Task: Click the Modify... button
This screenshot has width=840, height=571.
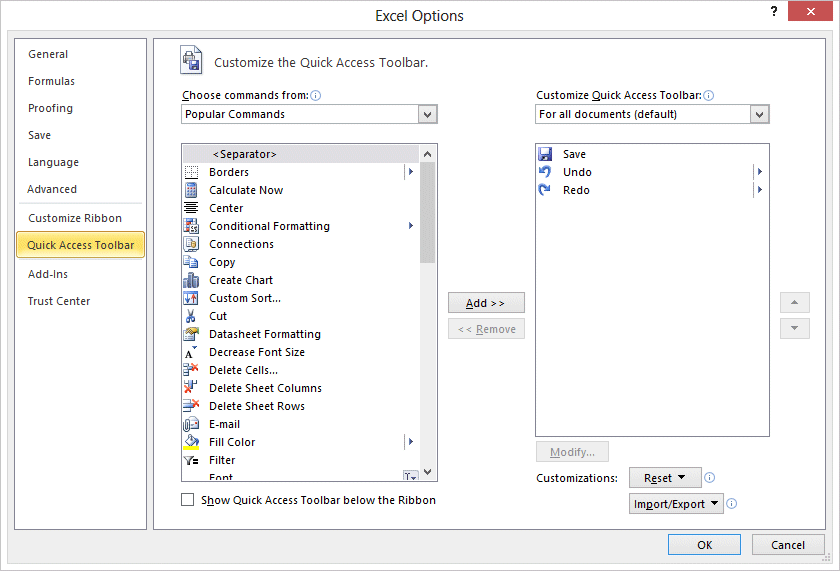Action: pos(572,452)
